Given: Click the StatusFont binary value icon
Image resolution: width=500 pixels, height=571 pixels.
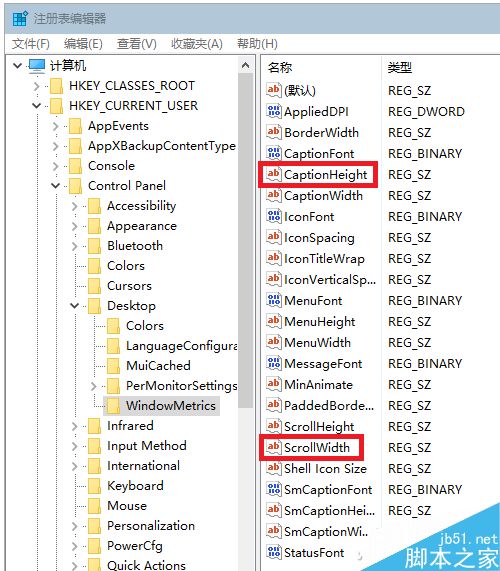Looking at the screenshot, I should tap(273, 552).
